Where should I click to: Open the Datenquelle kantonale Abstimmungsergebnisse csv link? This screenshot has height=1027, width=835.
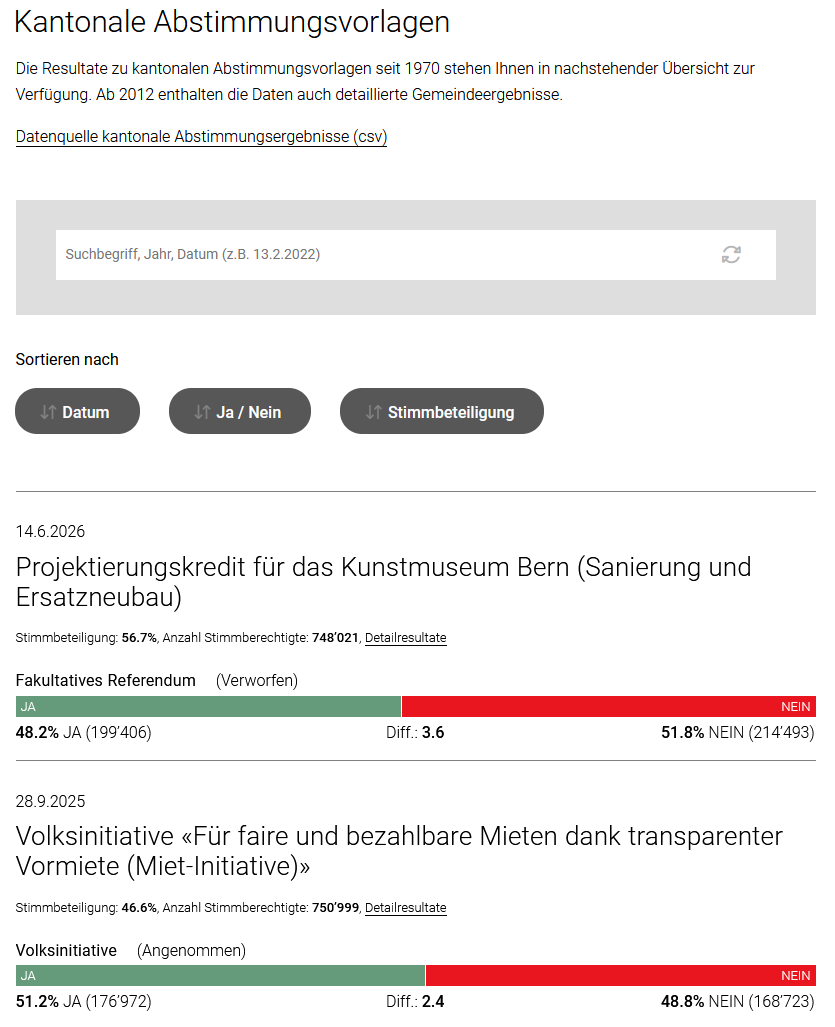pos(201,137)
